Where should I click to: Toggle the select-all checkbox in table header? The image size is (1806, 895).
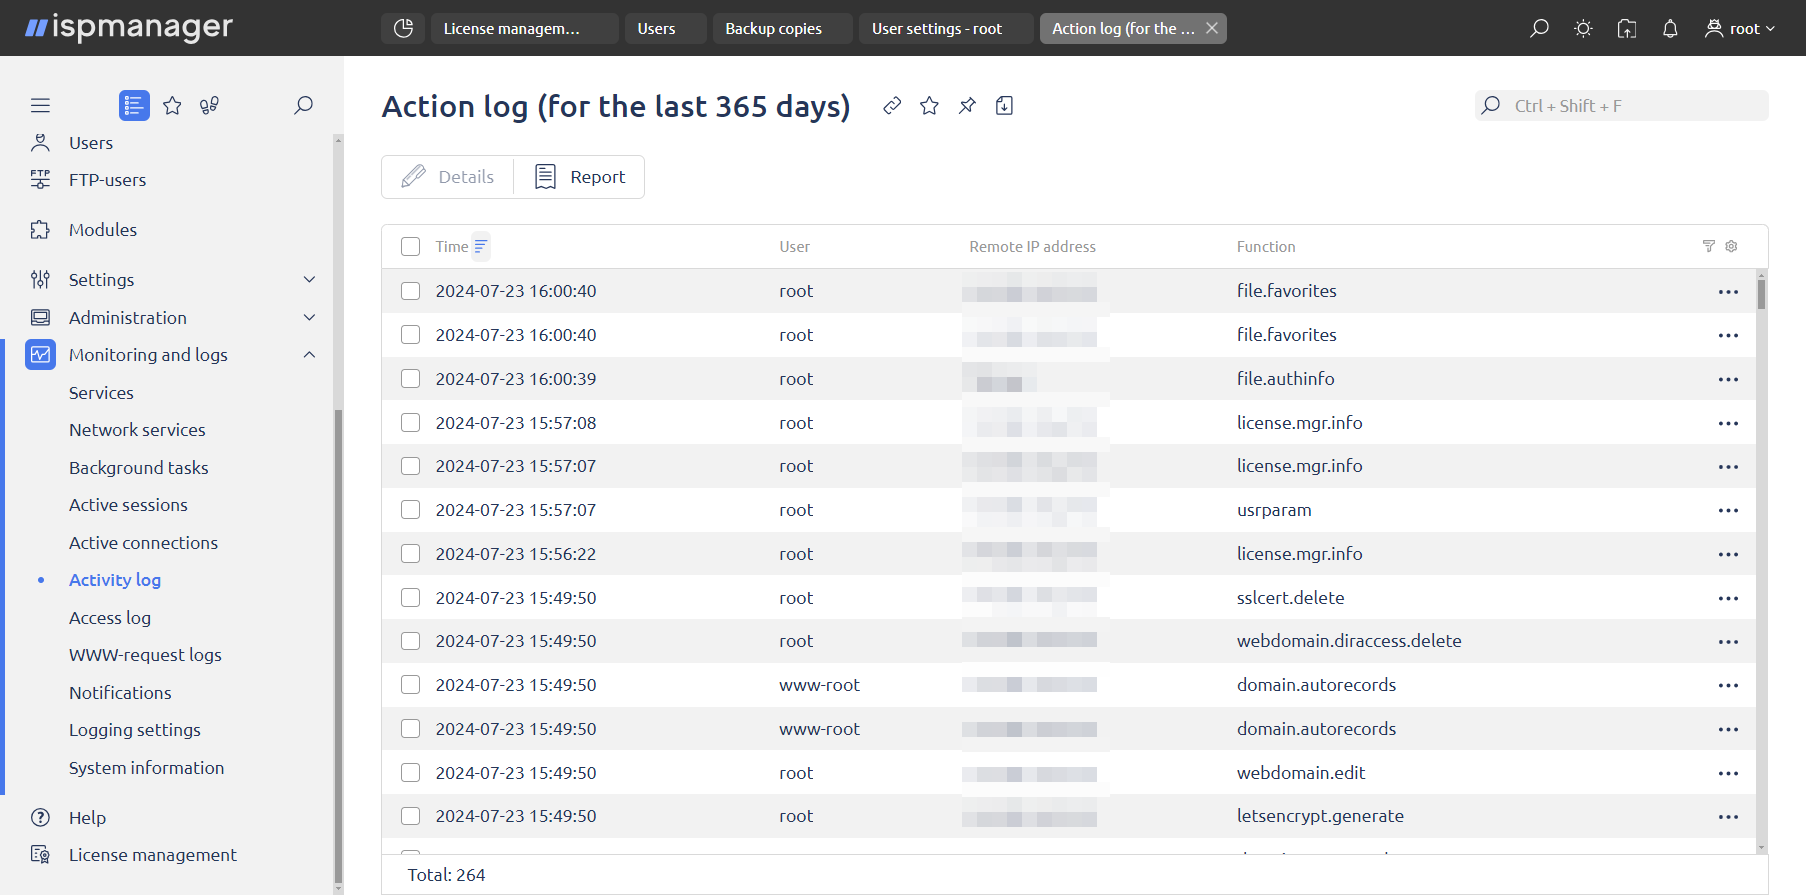click(410, 247)
